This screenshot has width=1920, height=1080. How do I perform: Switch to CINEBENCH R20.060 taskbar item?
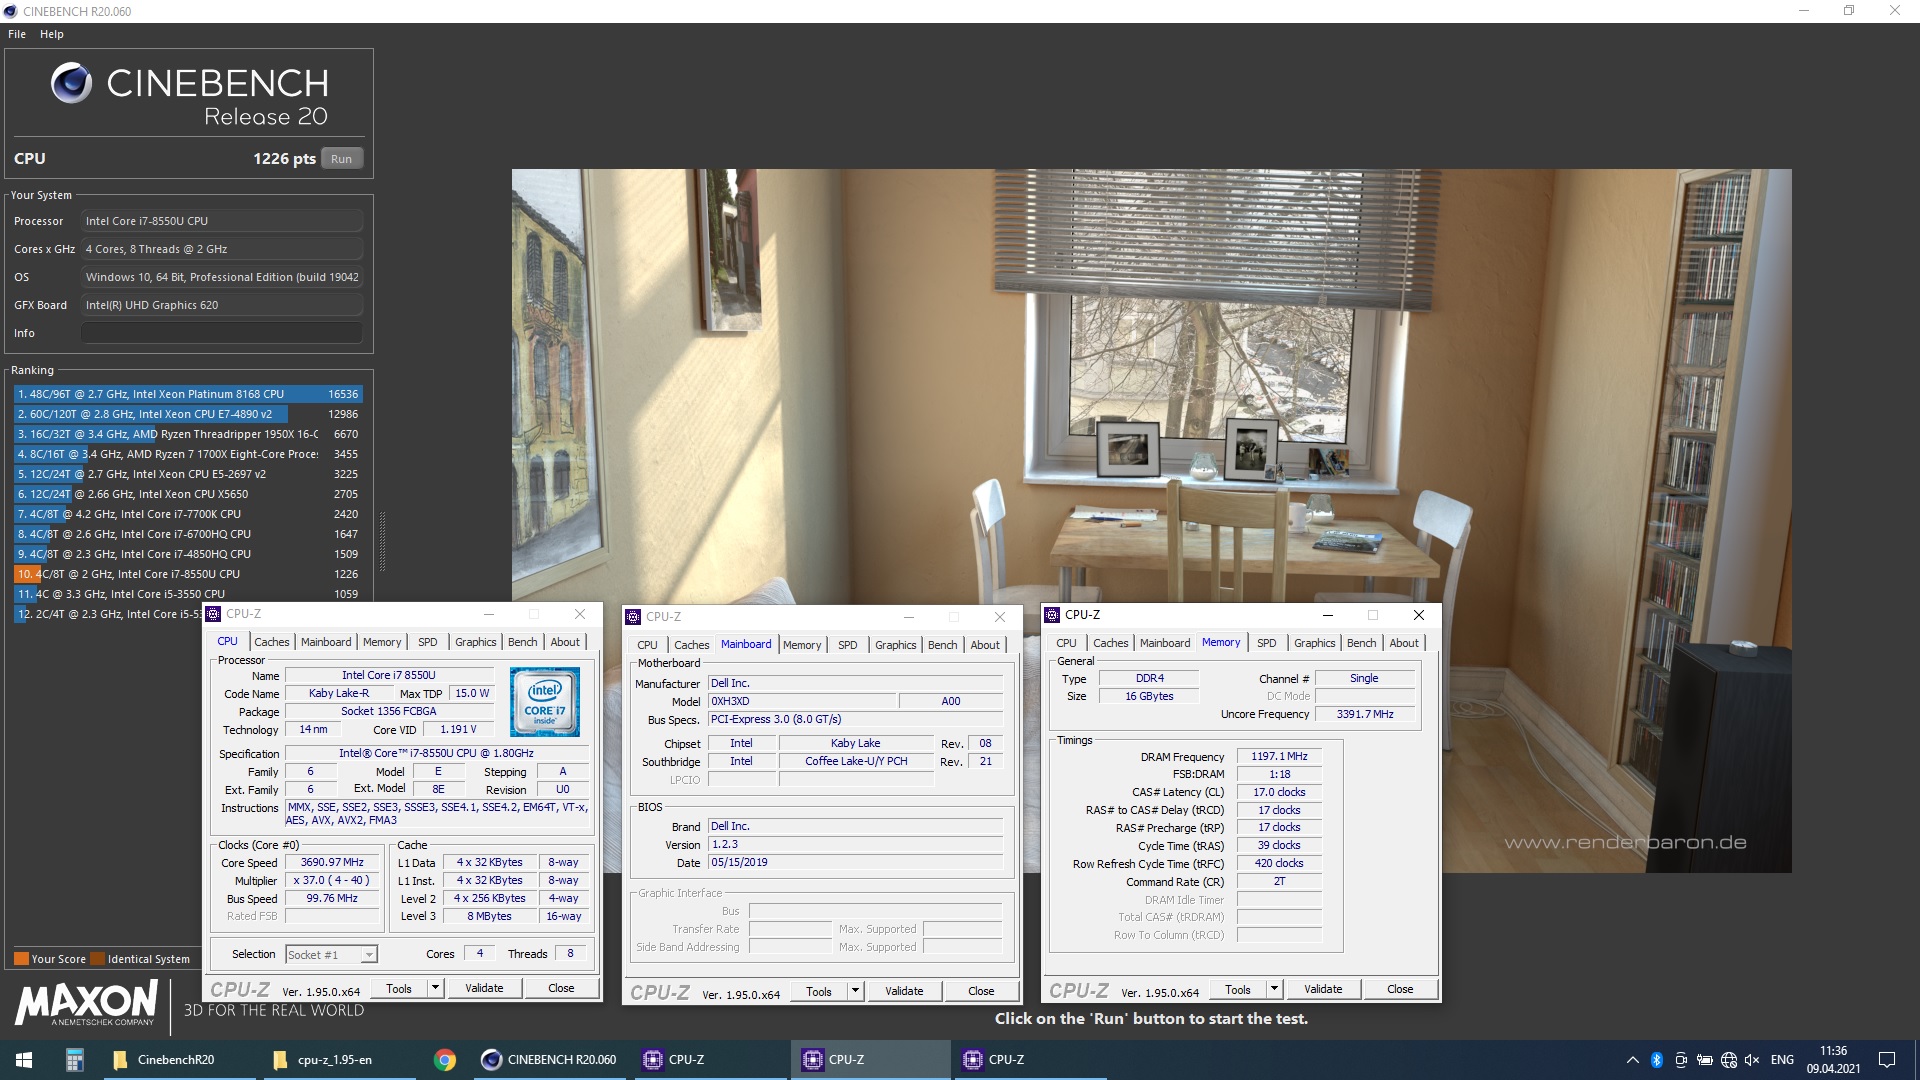click(550, 1059)
